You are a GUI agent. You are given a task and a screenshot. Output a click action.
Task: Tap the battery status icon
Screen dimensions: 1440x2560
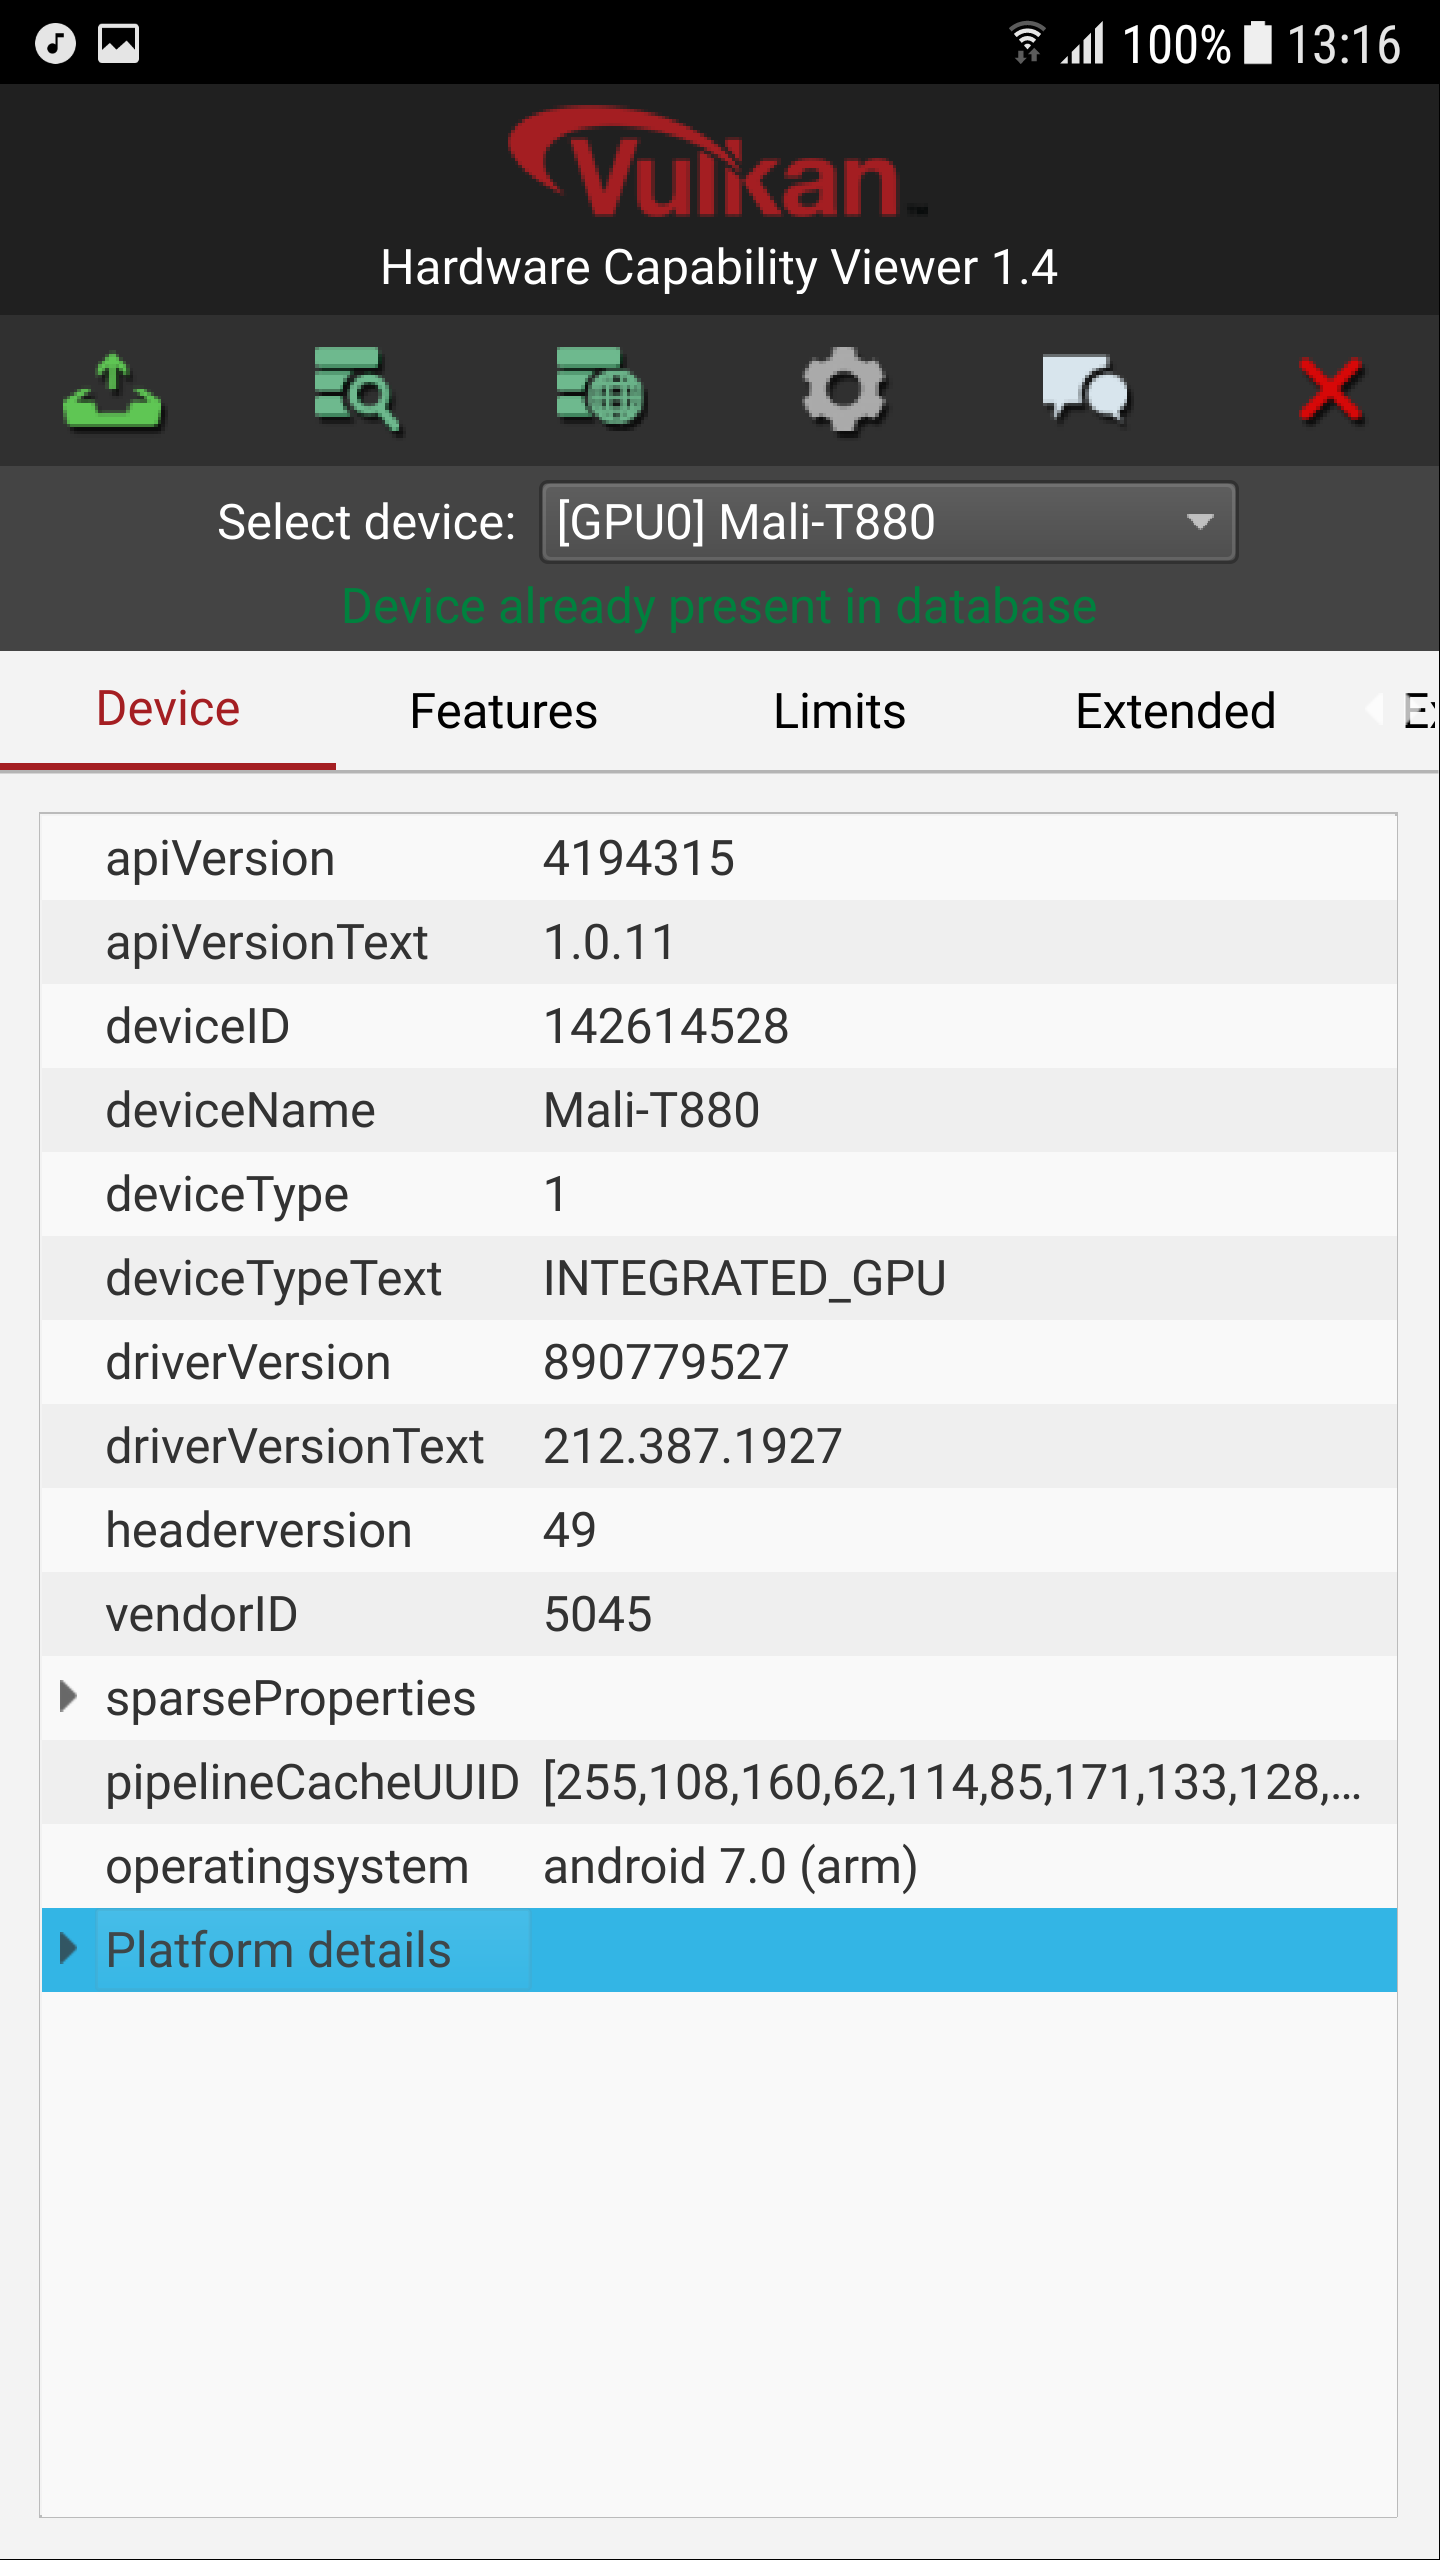1257,43
